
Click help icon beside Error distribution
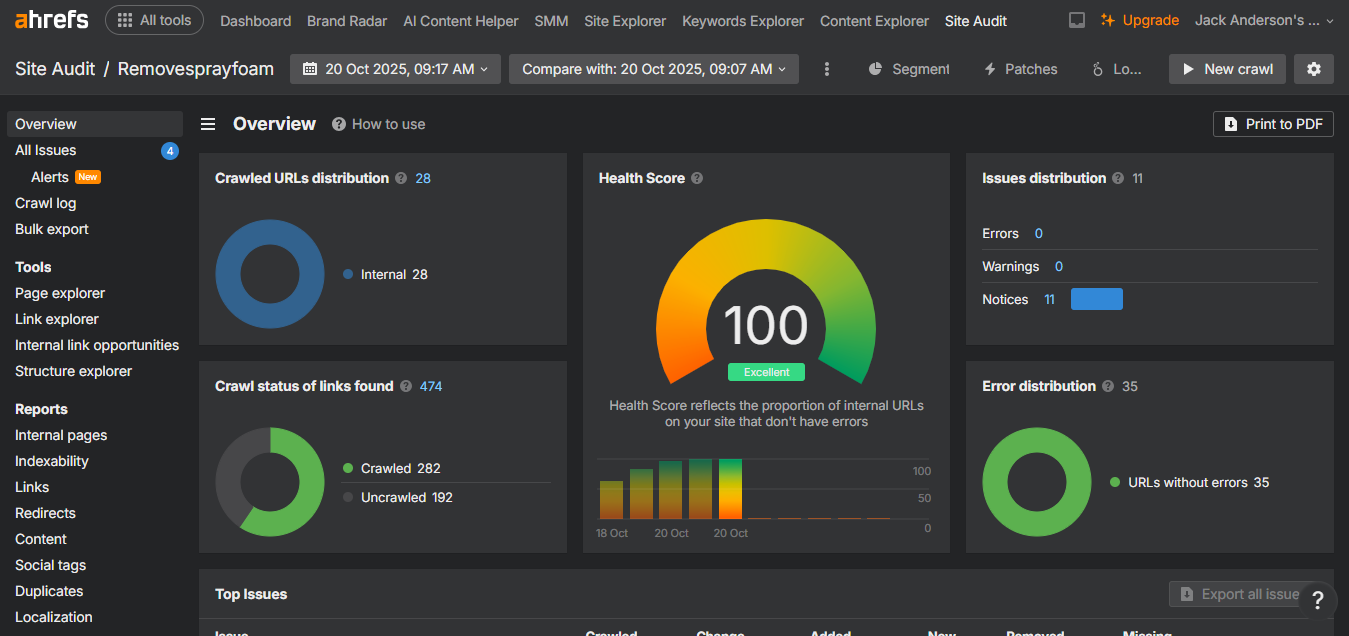[1108, 386]
